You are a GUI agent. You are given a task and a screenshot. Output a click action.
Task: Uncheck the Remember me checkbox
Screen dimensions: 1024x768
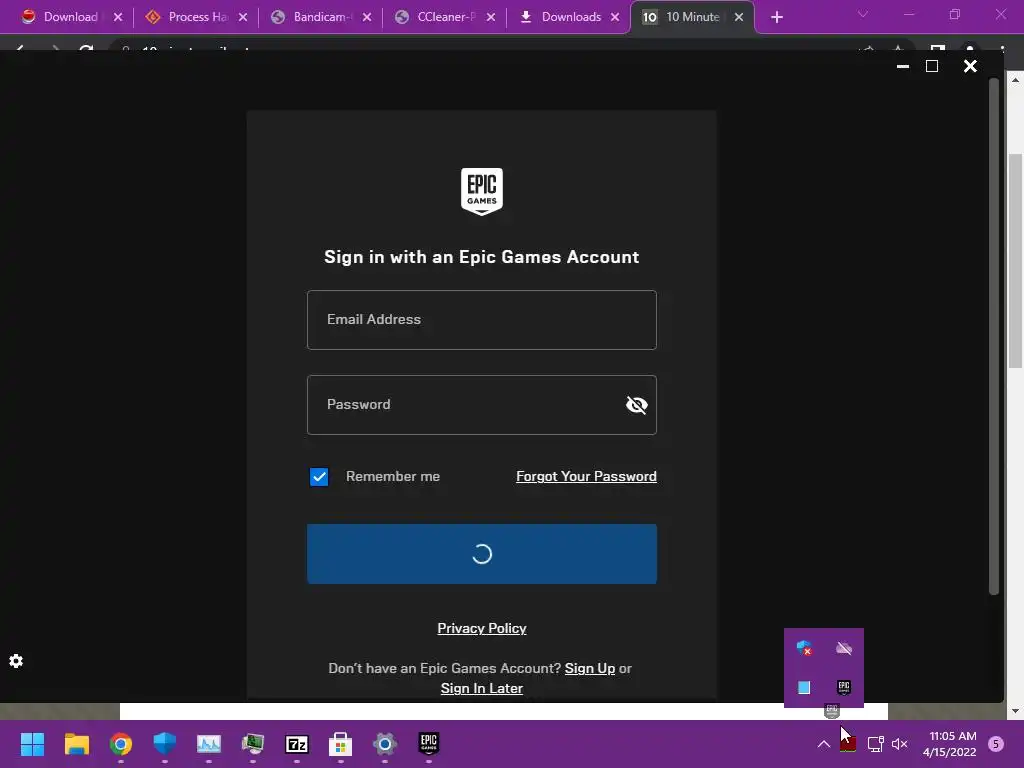point(319,477)
